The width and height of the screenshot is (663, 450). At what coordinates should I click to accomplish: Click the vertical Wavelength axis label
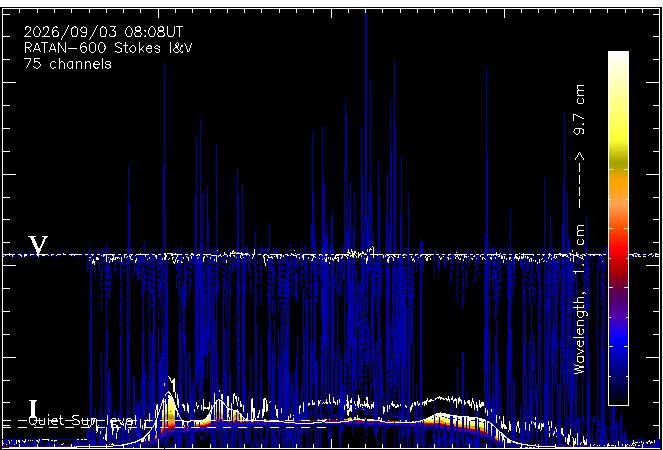click(579, 228)
